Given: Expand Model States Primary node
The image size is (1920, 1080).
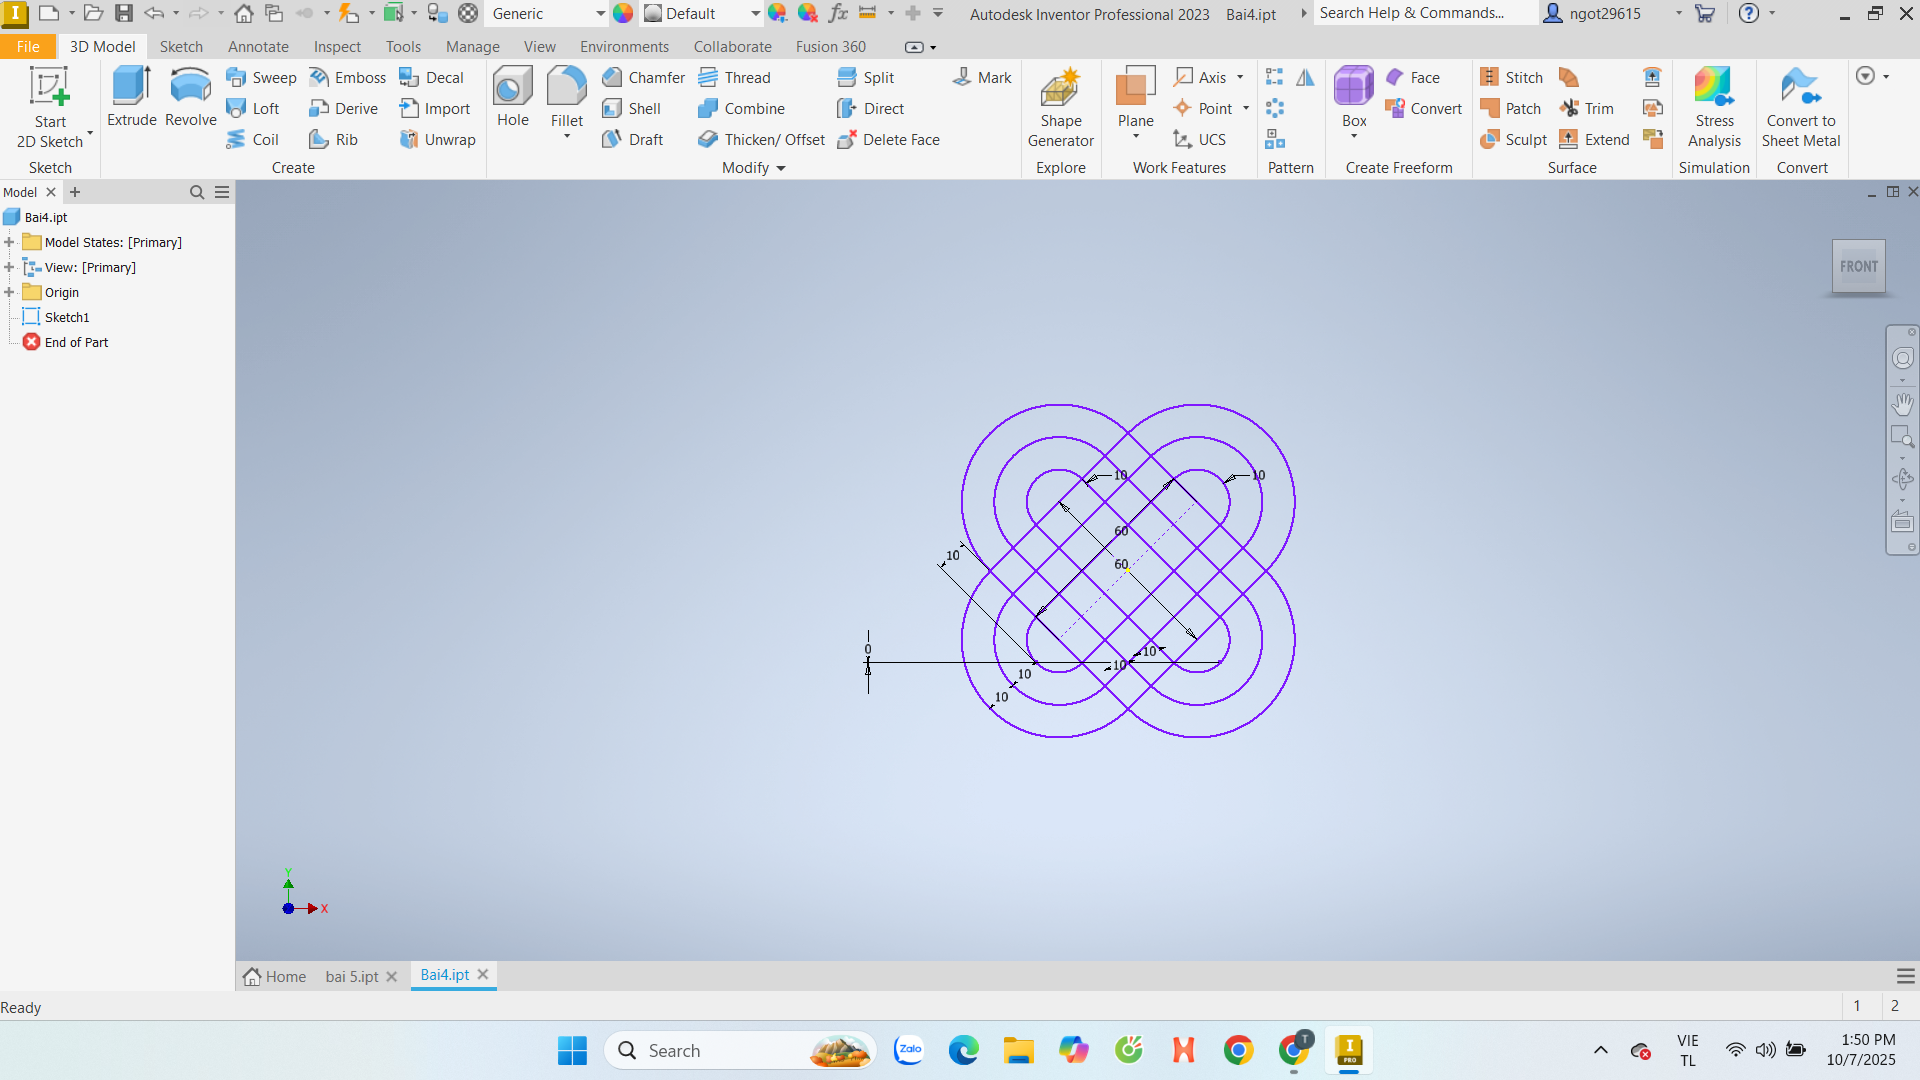Looking at the screenshot, I should [x=9, y=242].
